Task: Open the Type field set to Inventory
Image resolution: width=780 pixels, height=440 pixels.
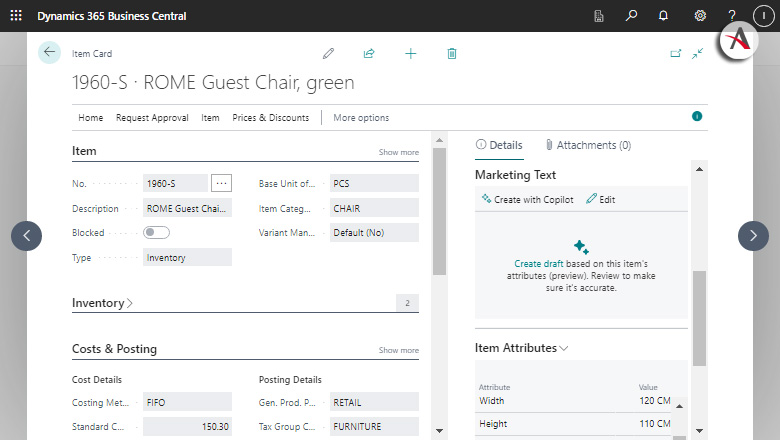Action: (x=187, y=258)
